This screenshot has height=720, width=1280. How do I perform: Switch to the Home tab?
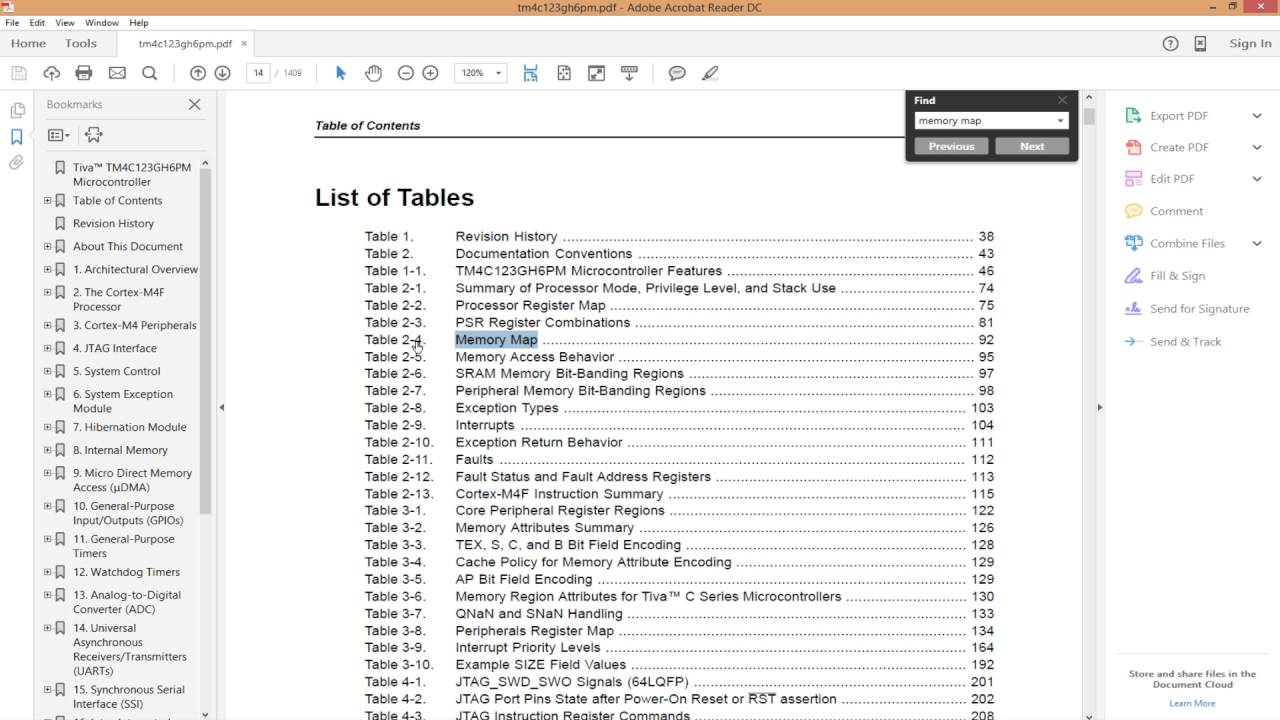point(28,43)
